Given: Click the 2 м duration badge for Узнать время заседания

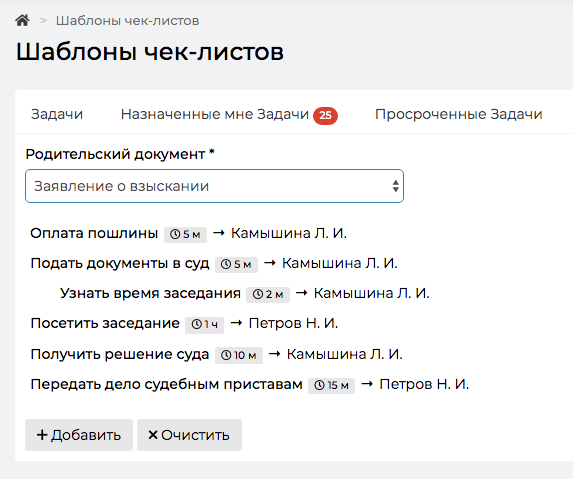Looking at the screenshot, I should pos(268,294).
